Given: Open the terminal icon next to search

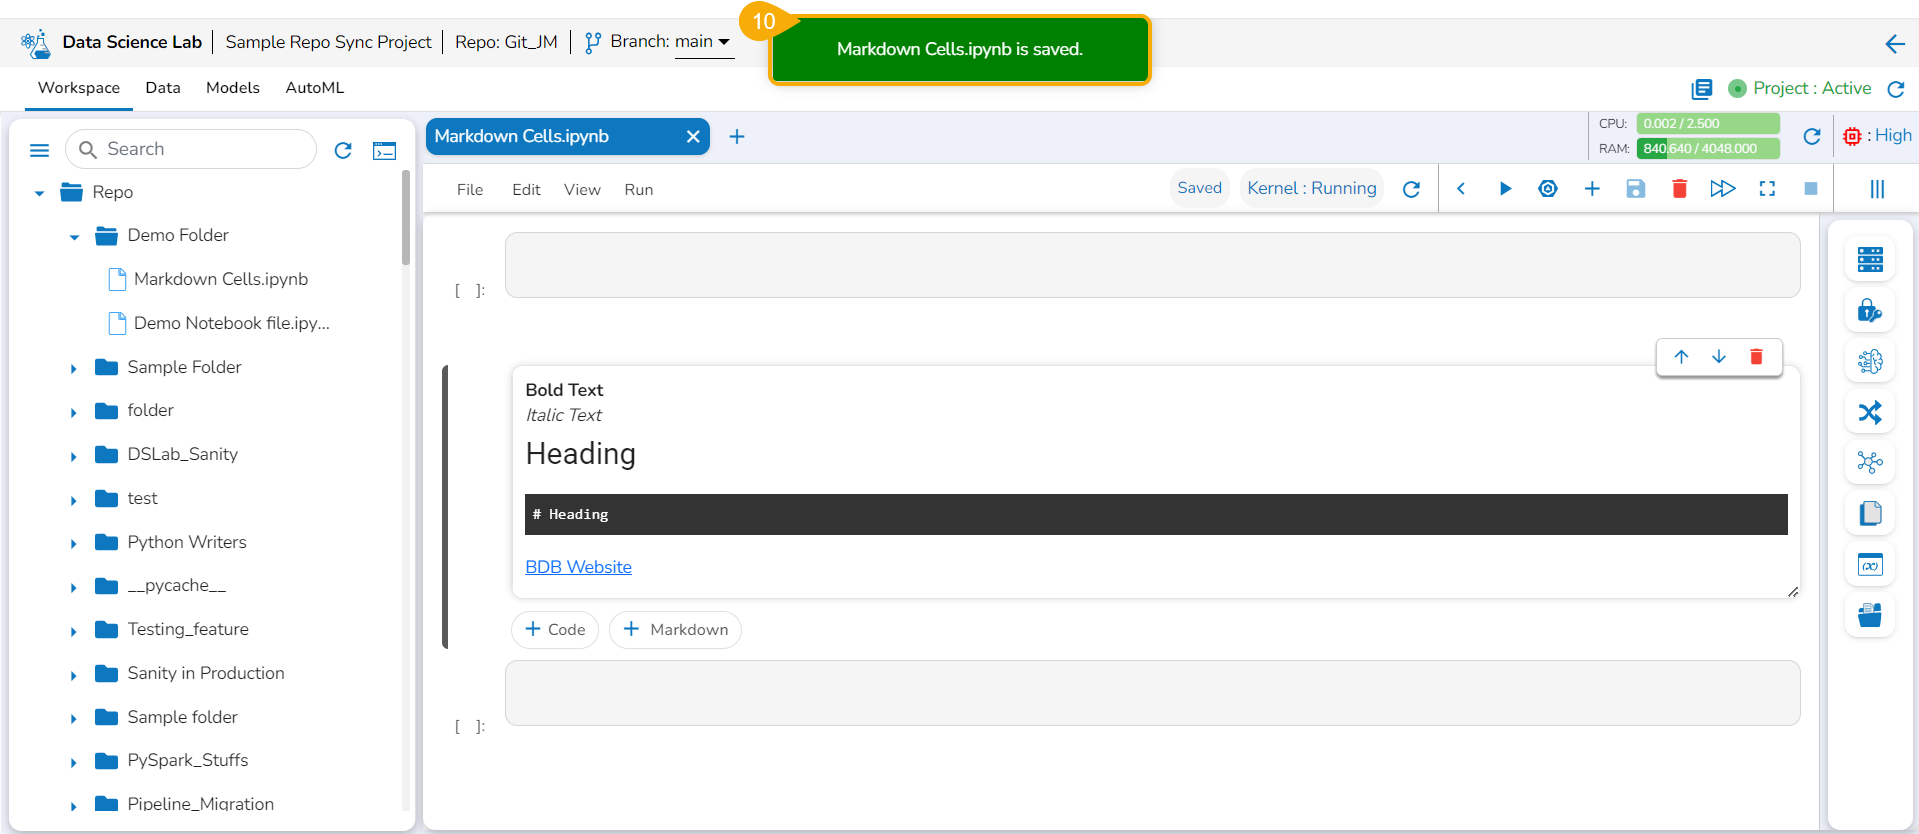Looking at the screenshot, I should (384, 150).
